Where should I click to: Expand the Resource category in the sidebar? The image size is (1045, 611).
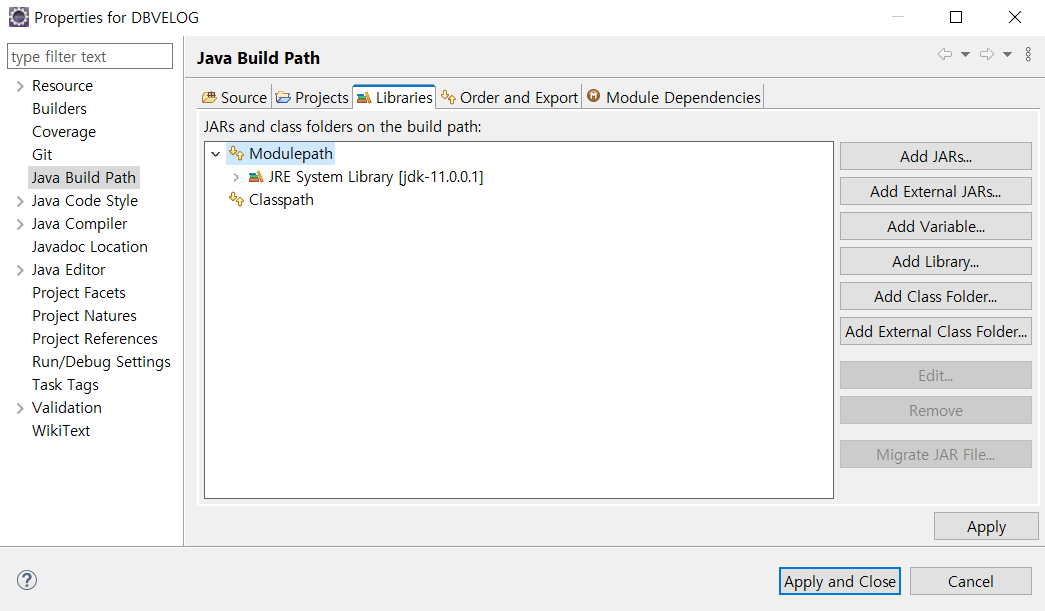(x=18, y=85)
